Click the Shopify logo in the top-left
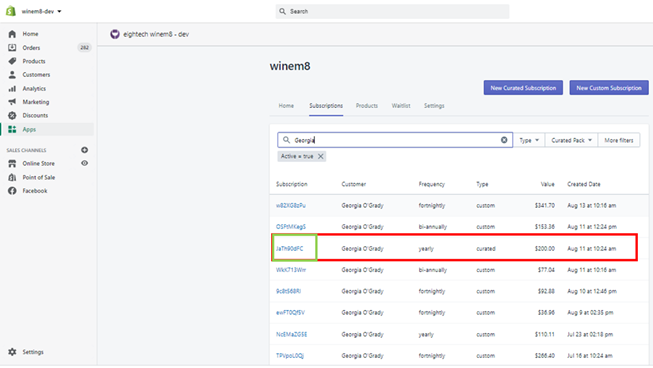Image resolution: width=653 pixels, height=368 pixels. click(11, 11)
